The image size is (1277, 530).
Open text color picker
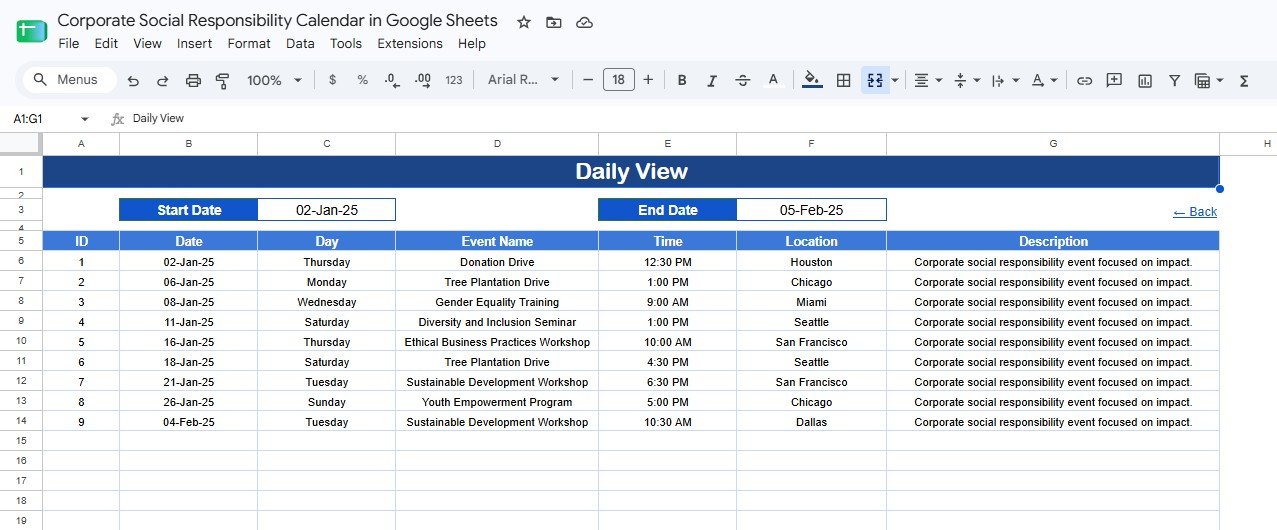click(772, 80)
